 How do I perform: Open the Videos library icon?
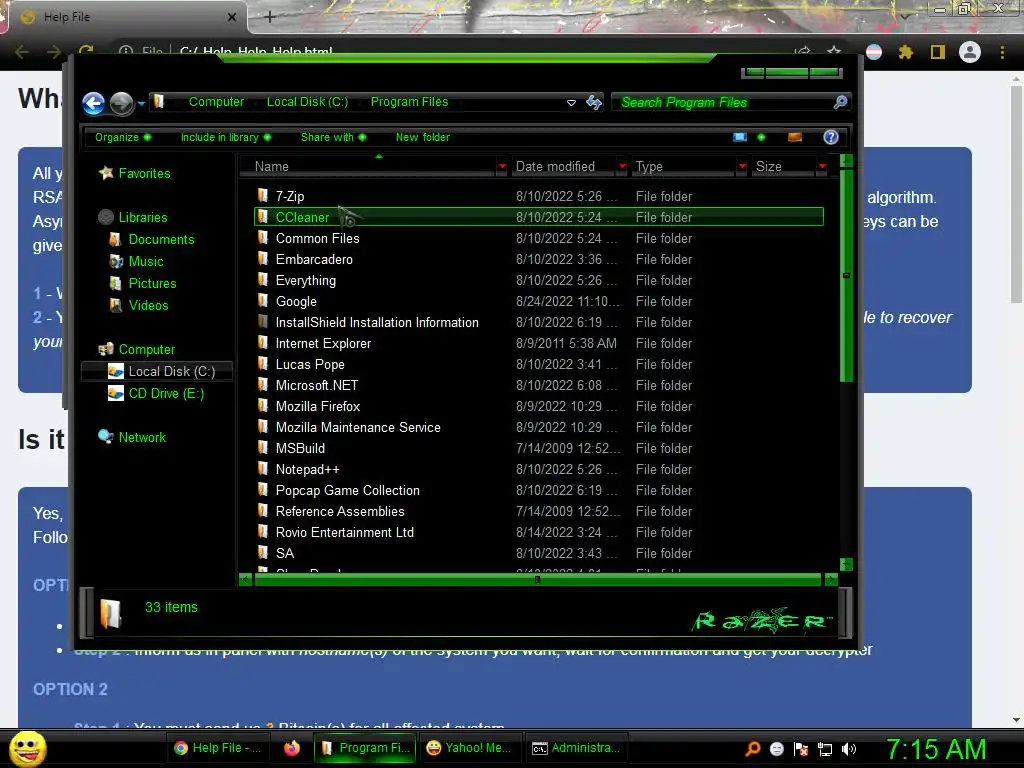coord(116,306)
